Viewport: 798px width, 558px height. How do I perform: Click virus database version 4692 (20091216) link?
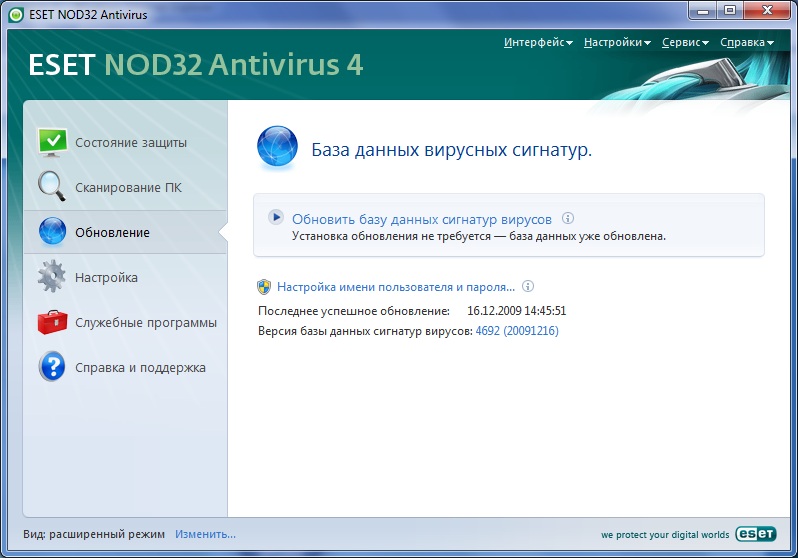516,331
